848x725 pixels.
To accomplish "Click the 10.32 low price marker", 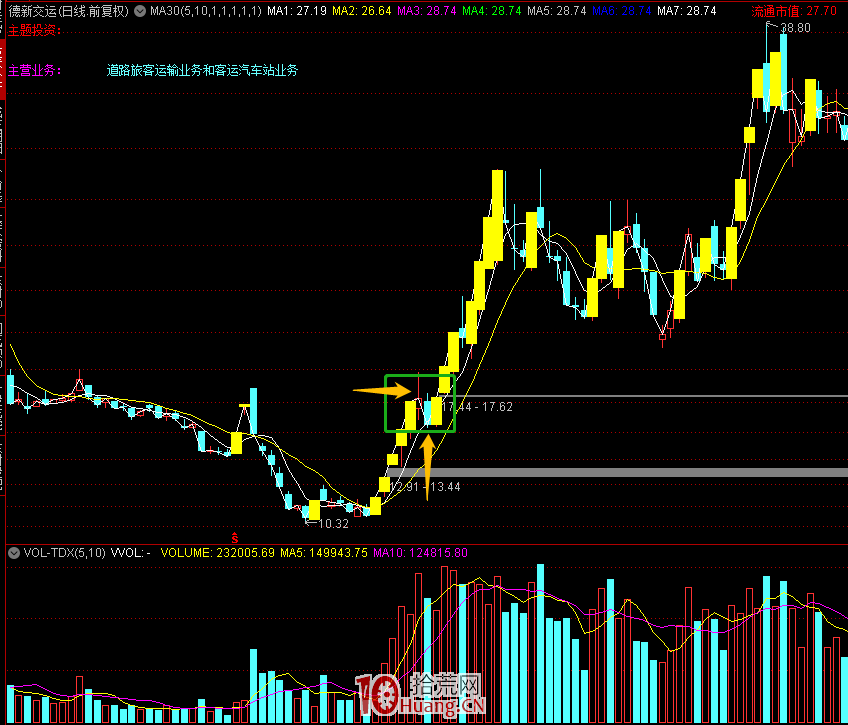I will click(x=334, y=524).
